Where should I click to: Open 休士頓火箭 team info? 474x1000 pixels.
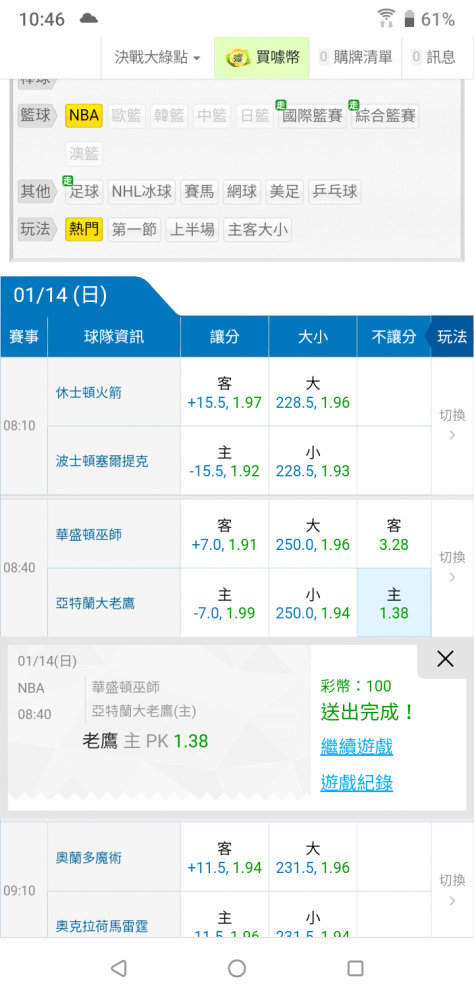88,392
